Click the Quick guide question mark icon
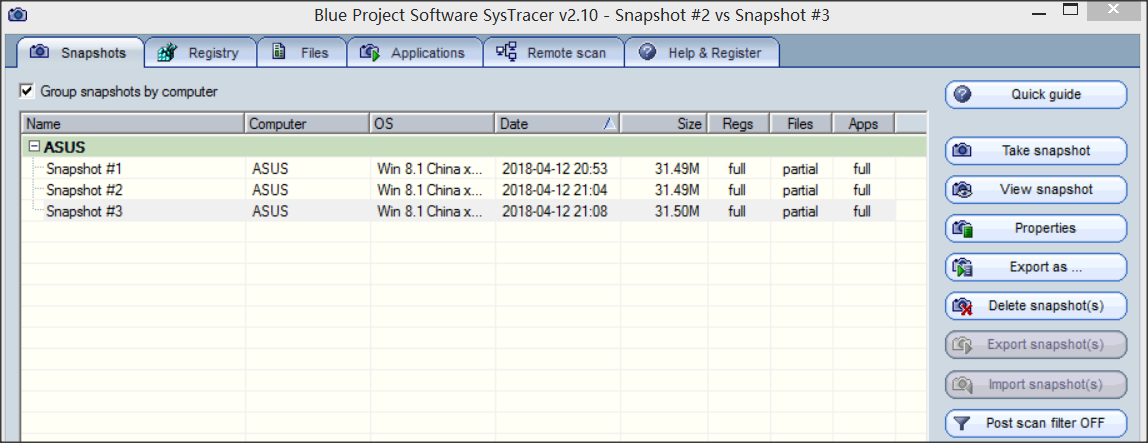This screenshot has height=443, width=1148. click(x=962, y=94)
